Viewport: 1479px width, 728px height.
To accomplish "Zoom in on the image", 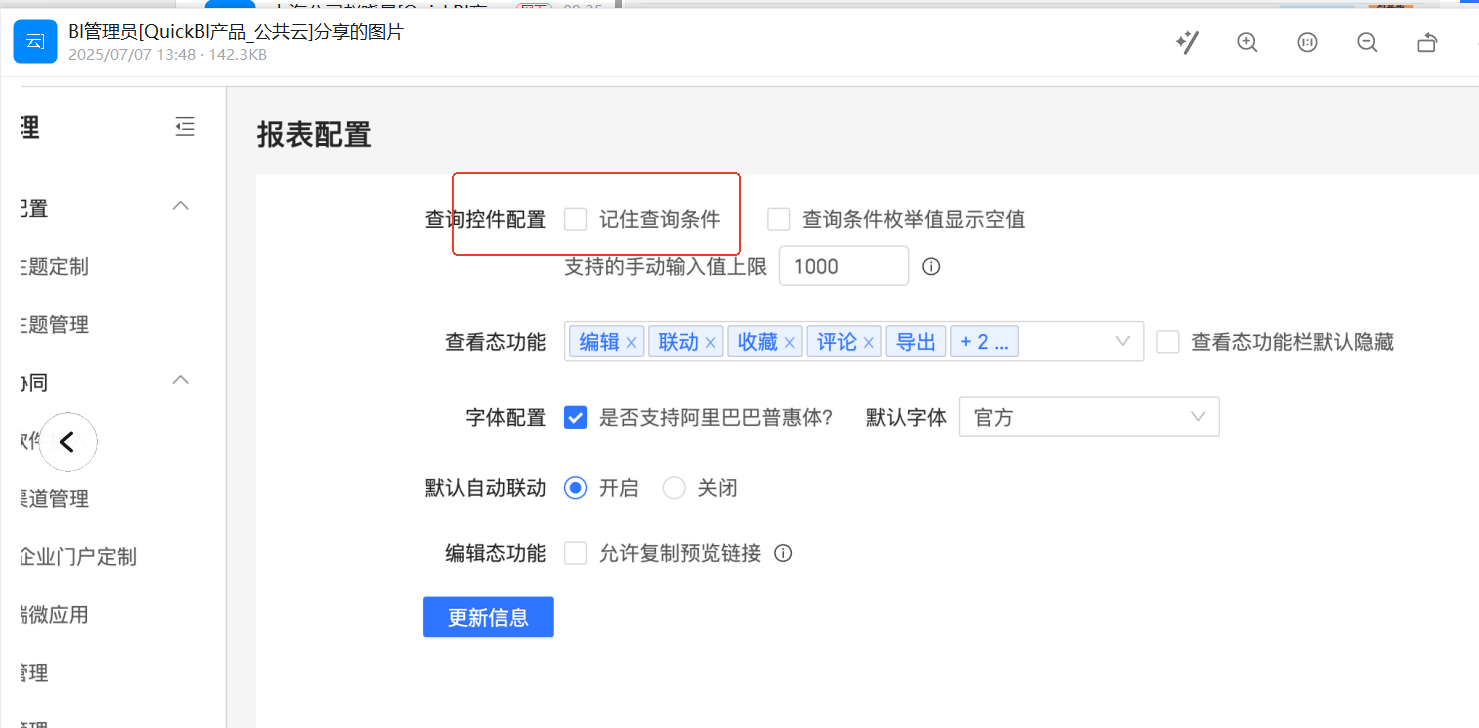I will click(1247, 42).
